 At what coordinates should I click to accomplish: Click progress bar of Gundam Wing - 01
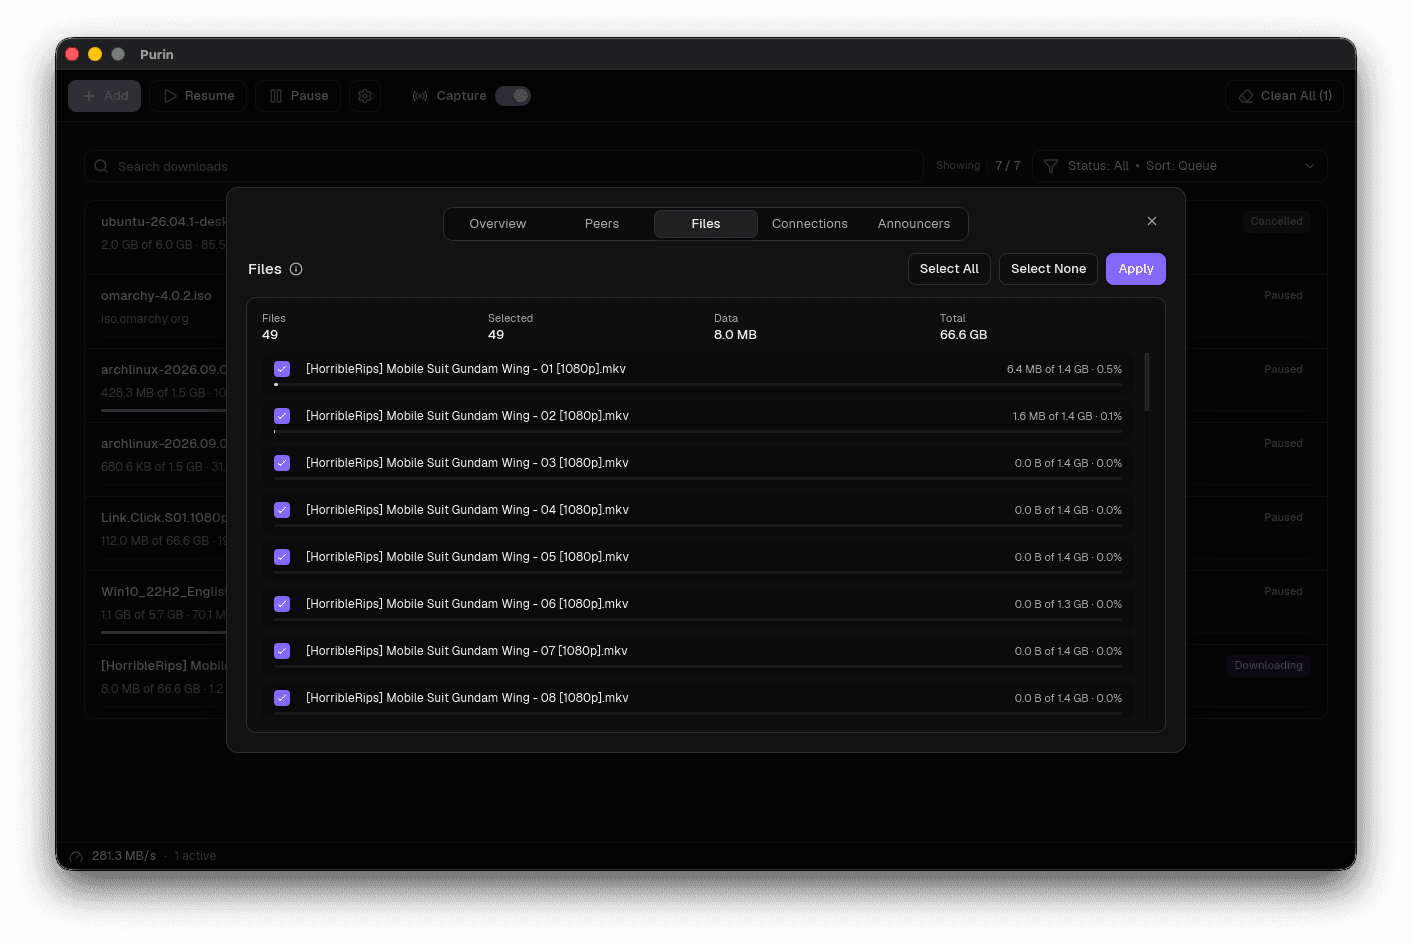(x=698, y=385)
